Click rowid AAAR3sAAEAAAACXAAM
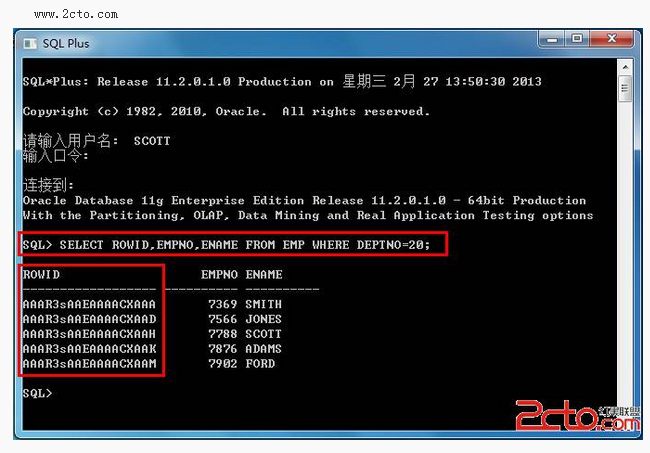The width and height of the screenshot is (650, 453). [90, 363]
